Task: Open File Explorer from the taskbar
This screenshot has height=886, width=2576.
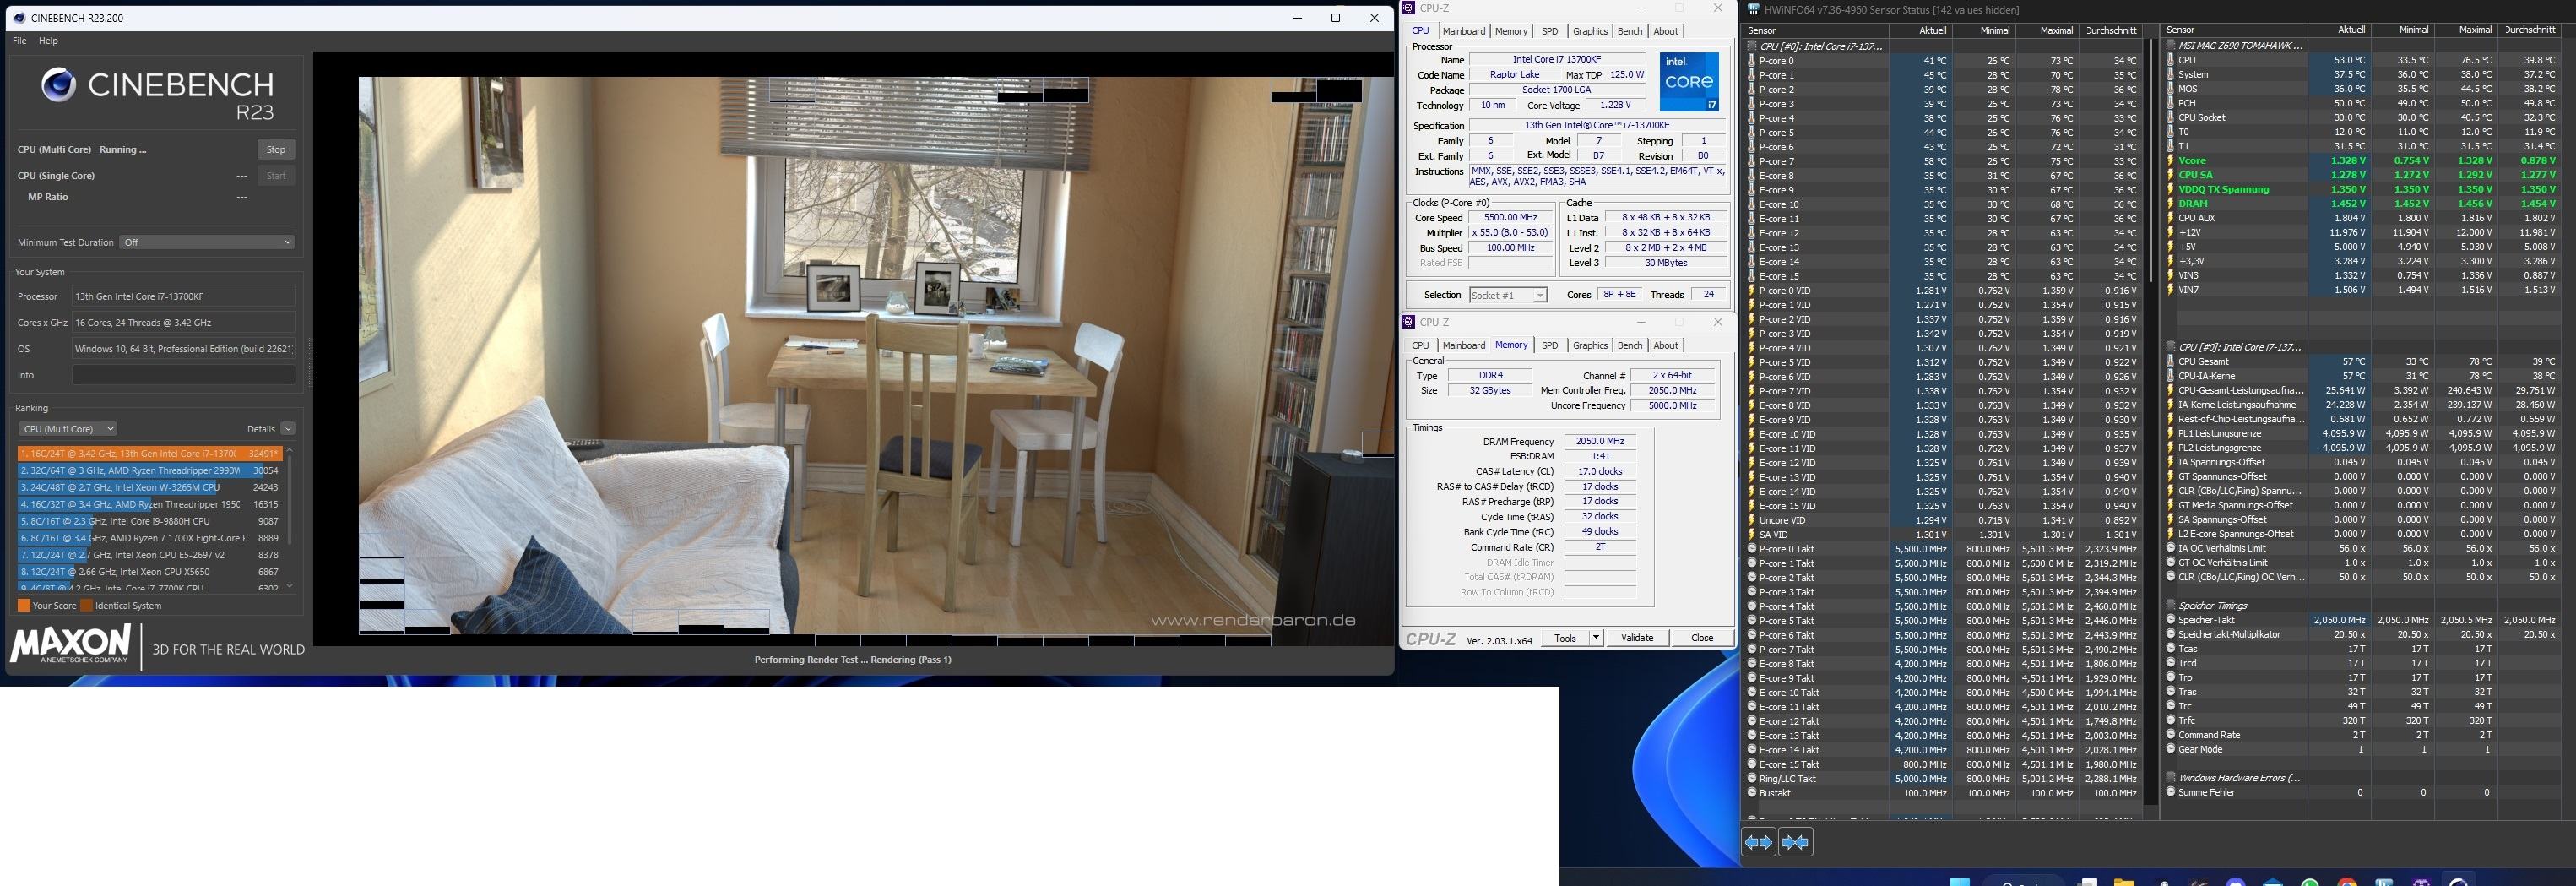Action: (2124, 881)
